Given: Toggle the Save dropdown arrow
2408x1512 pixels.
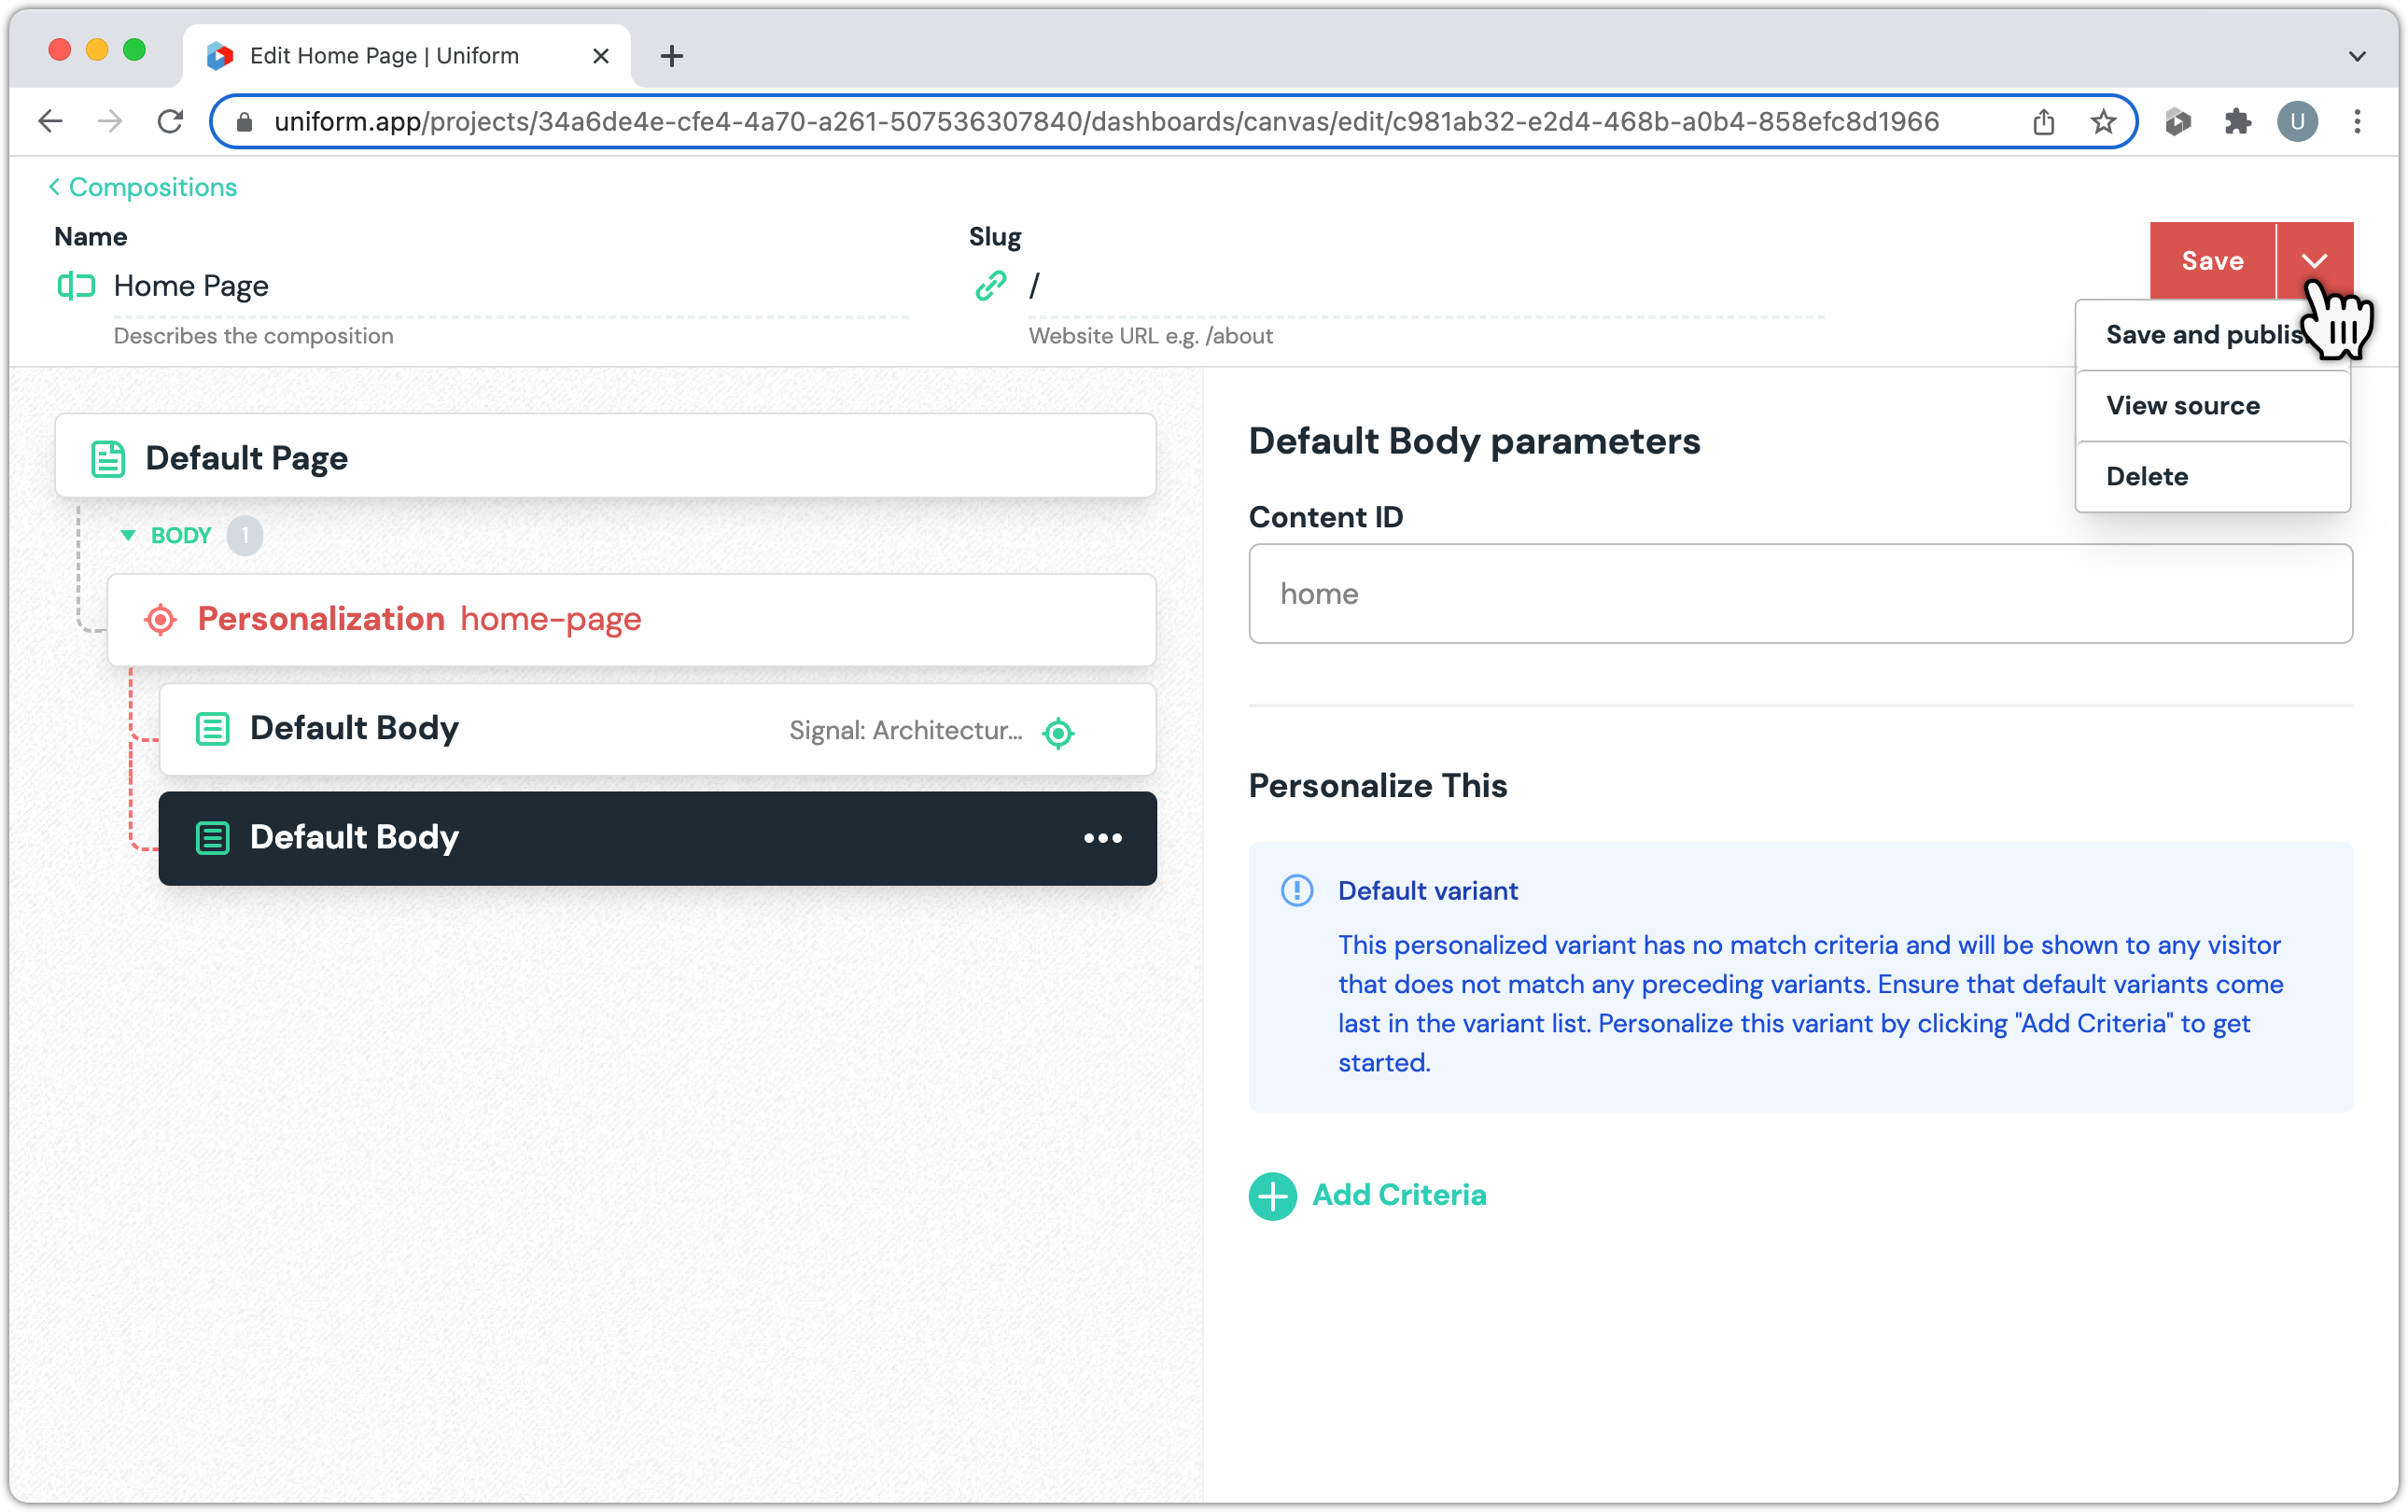Looking at the screenshot, I should coord(2314,261).
